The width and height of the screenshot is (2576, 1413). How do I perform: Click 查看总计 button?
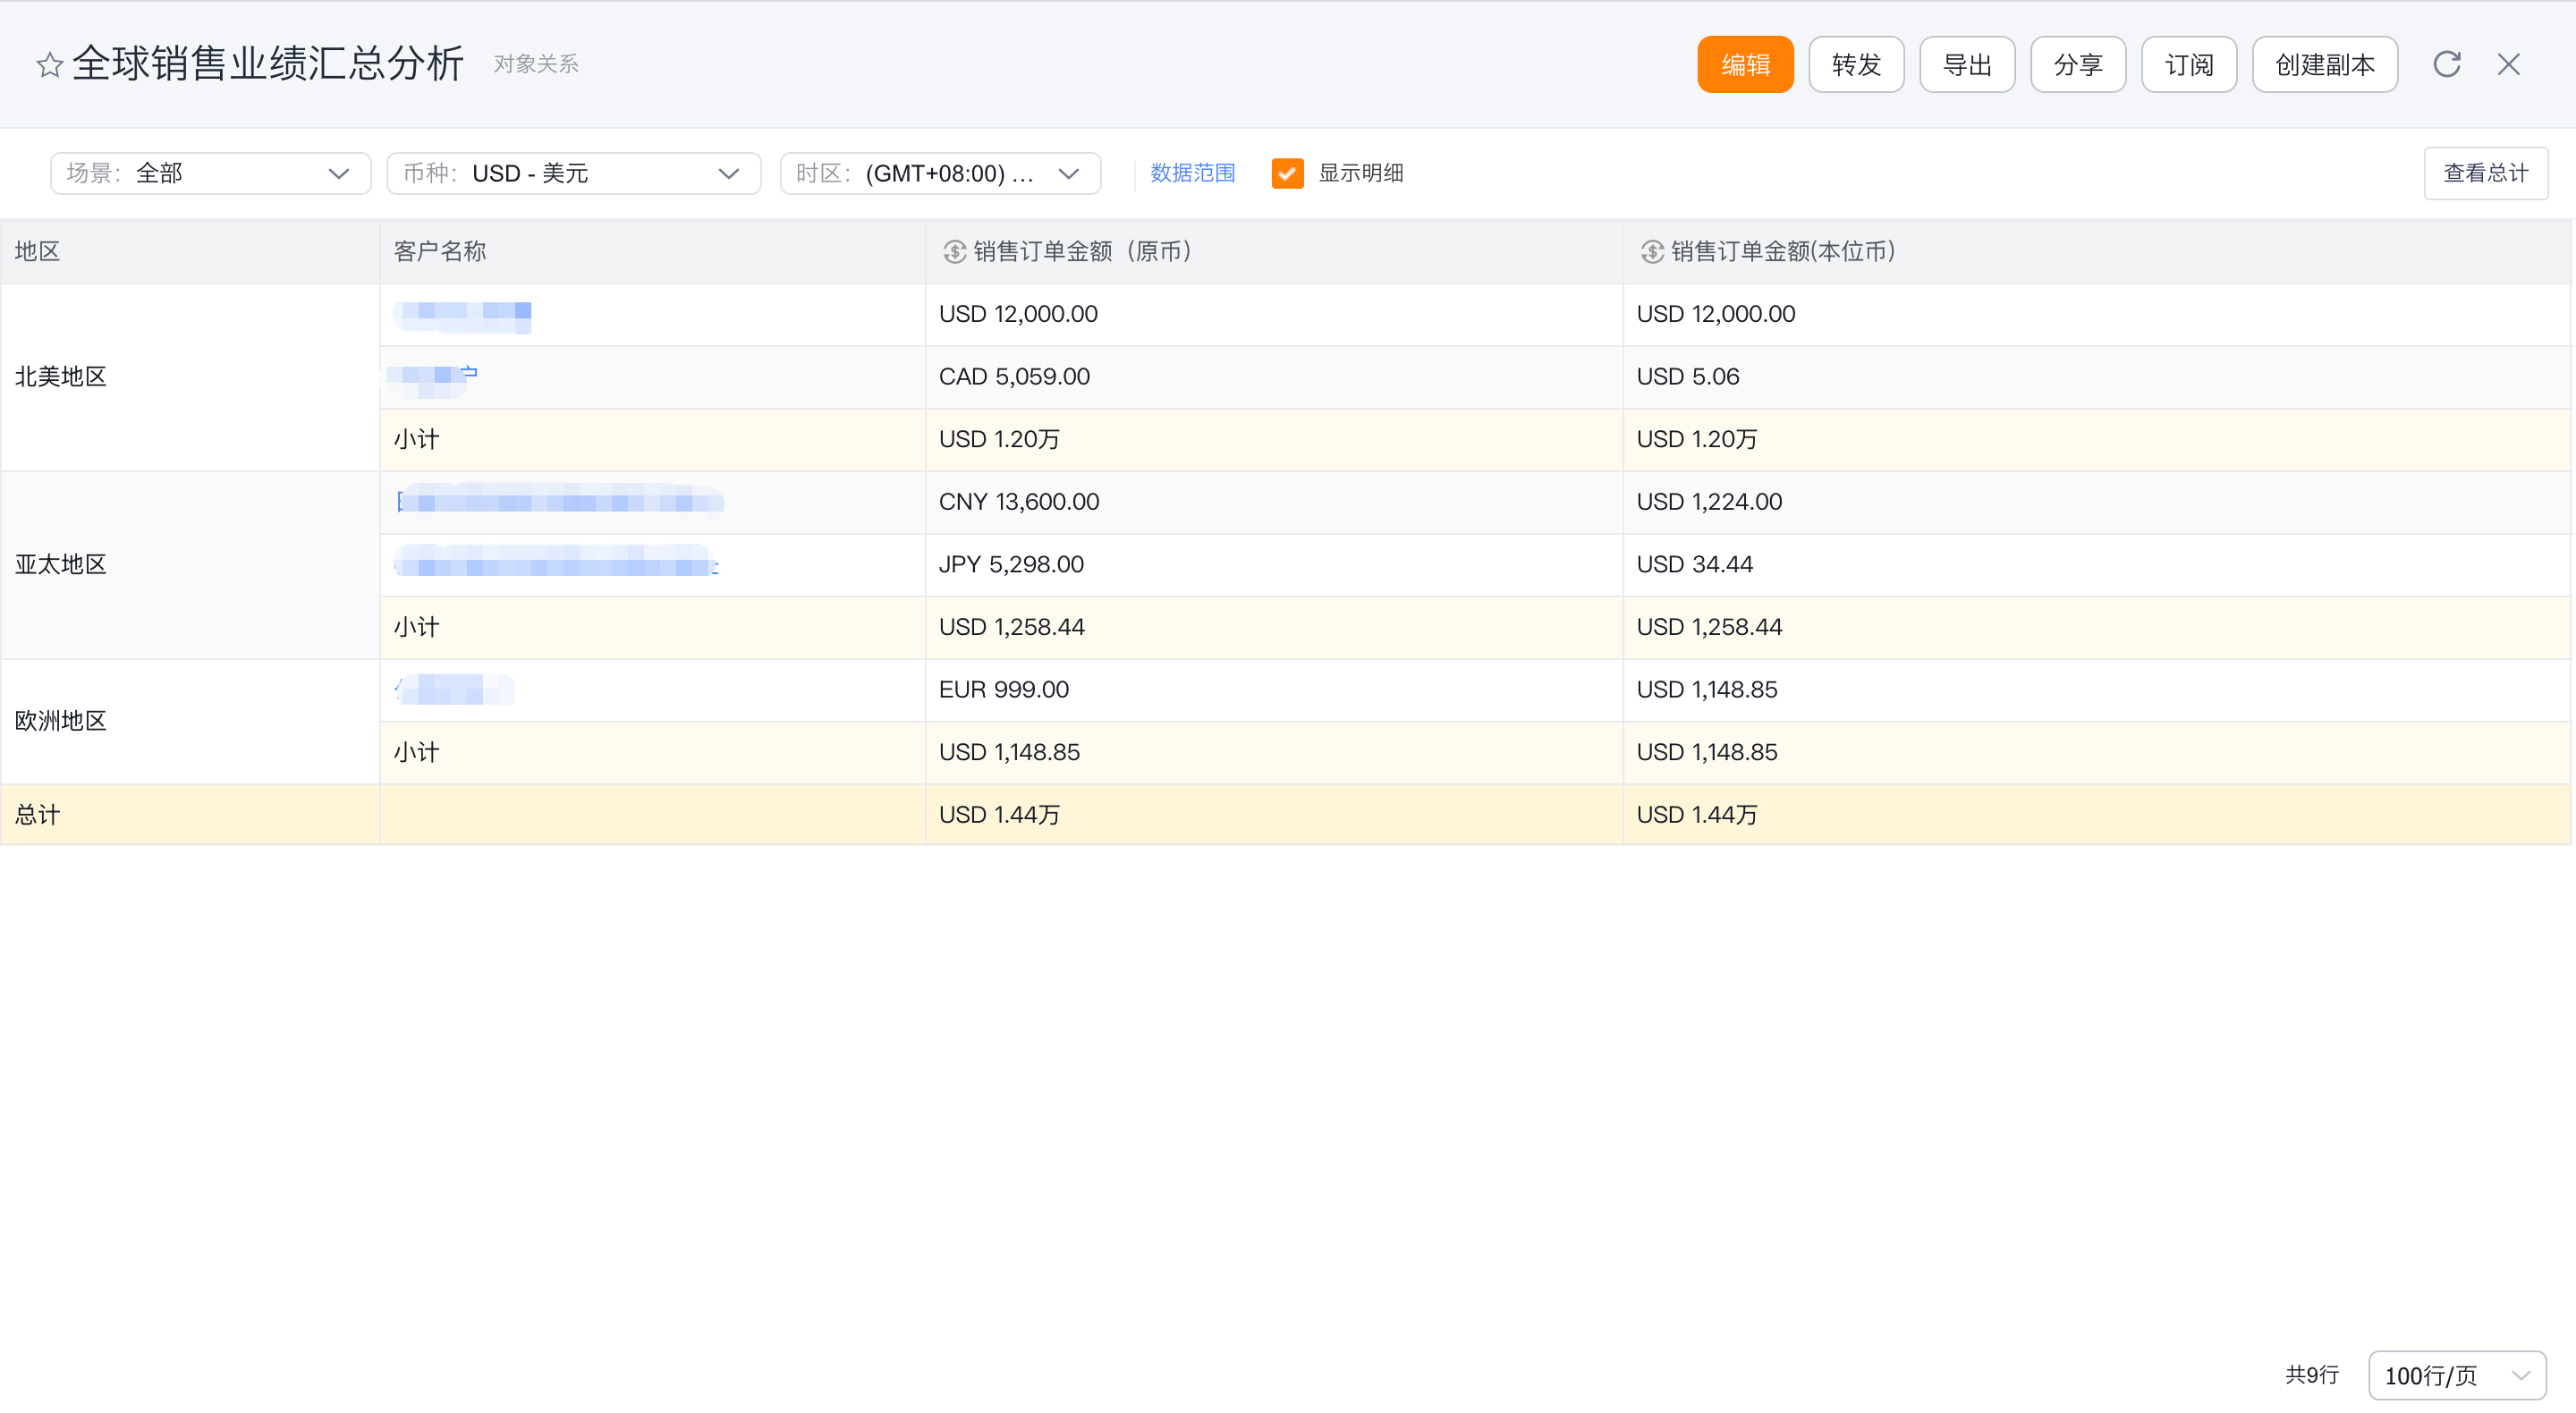(2484, 173)
